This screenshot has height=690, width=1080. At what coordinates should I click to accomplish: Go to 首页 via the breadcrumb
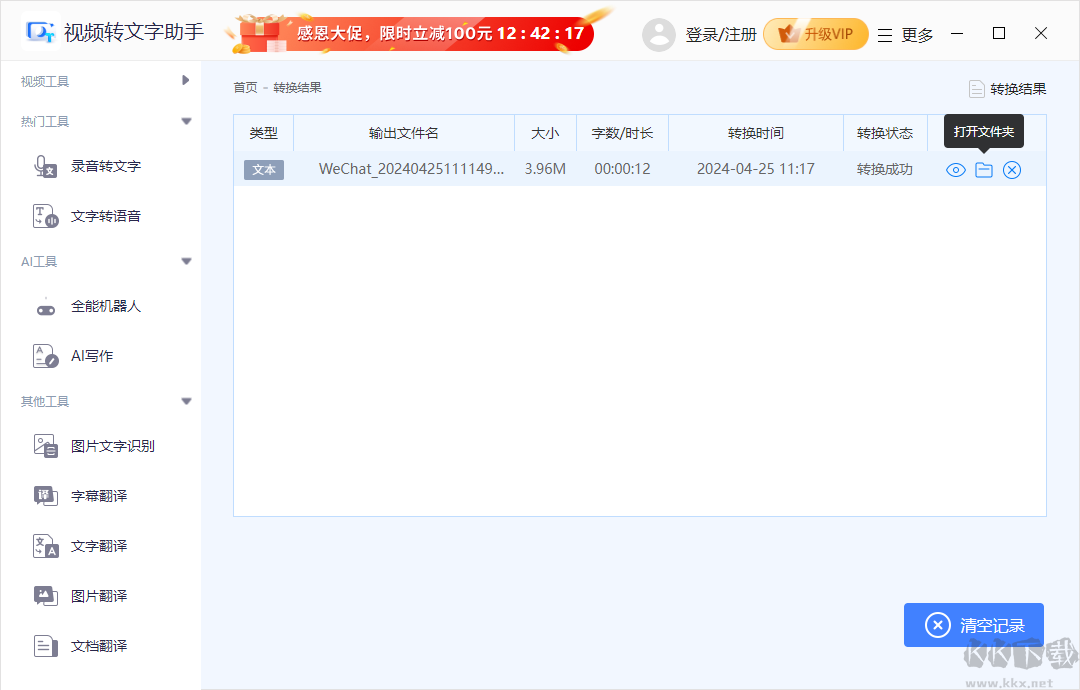coord(245,87)
